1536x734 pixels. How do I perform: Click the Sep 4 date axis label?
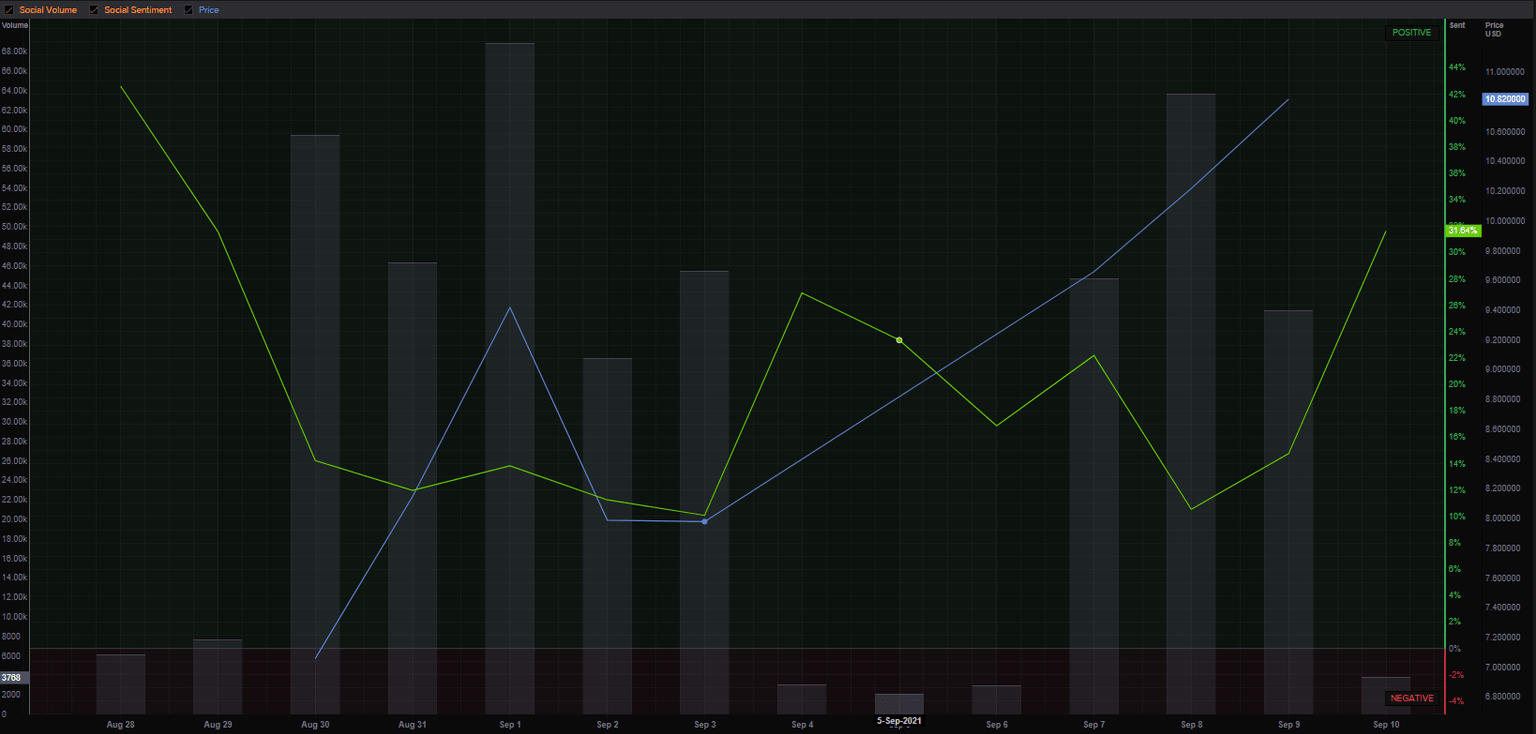point(802,724)
